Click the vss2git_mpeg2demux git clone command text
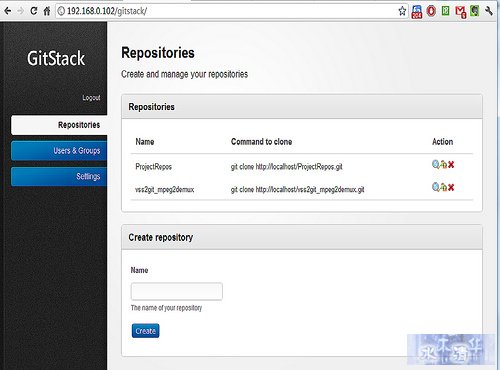Screen dimensions: 500x370 297,189
